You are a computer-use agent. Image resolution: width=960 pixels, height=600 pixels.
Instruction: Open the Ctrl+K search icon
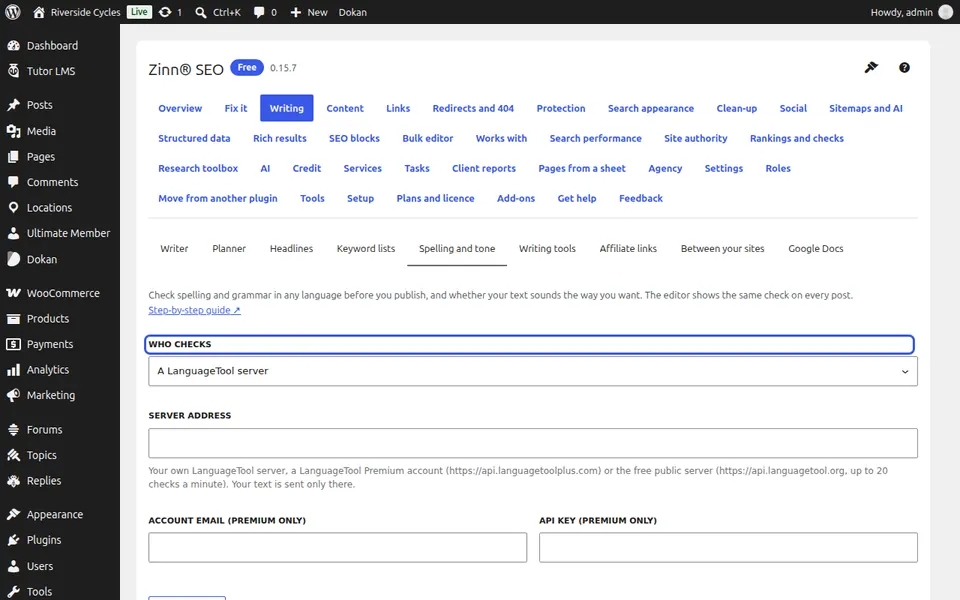200,12
